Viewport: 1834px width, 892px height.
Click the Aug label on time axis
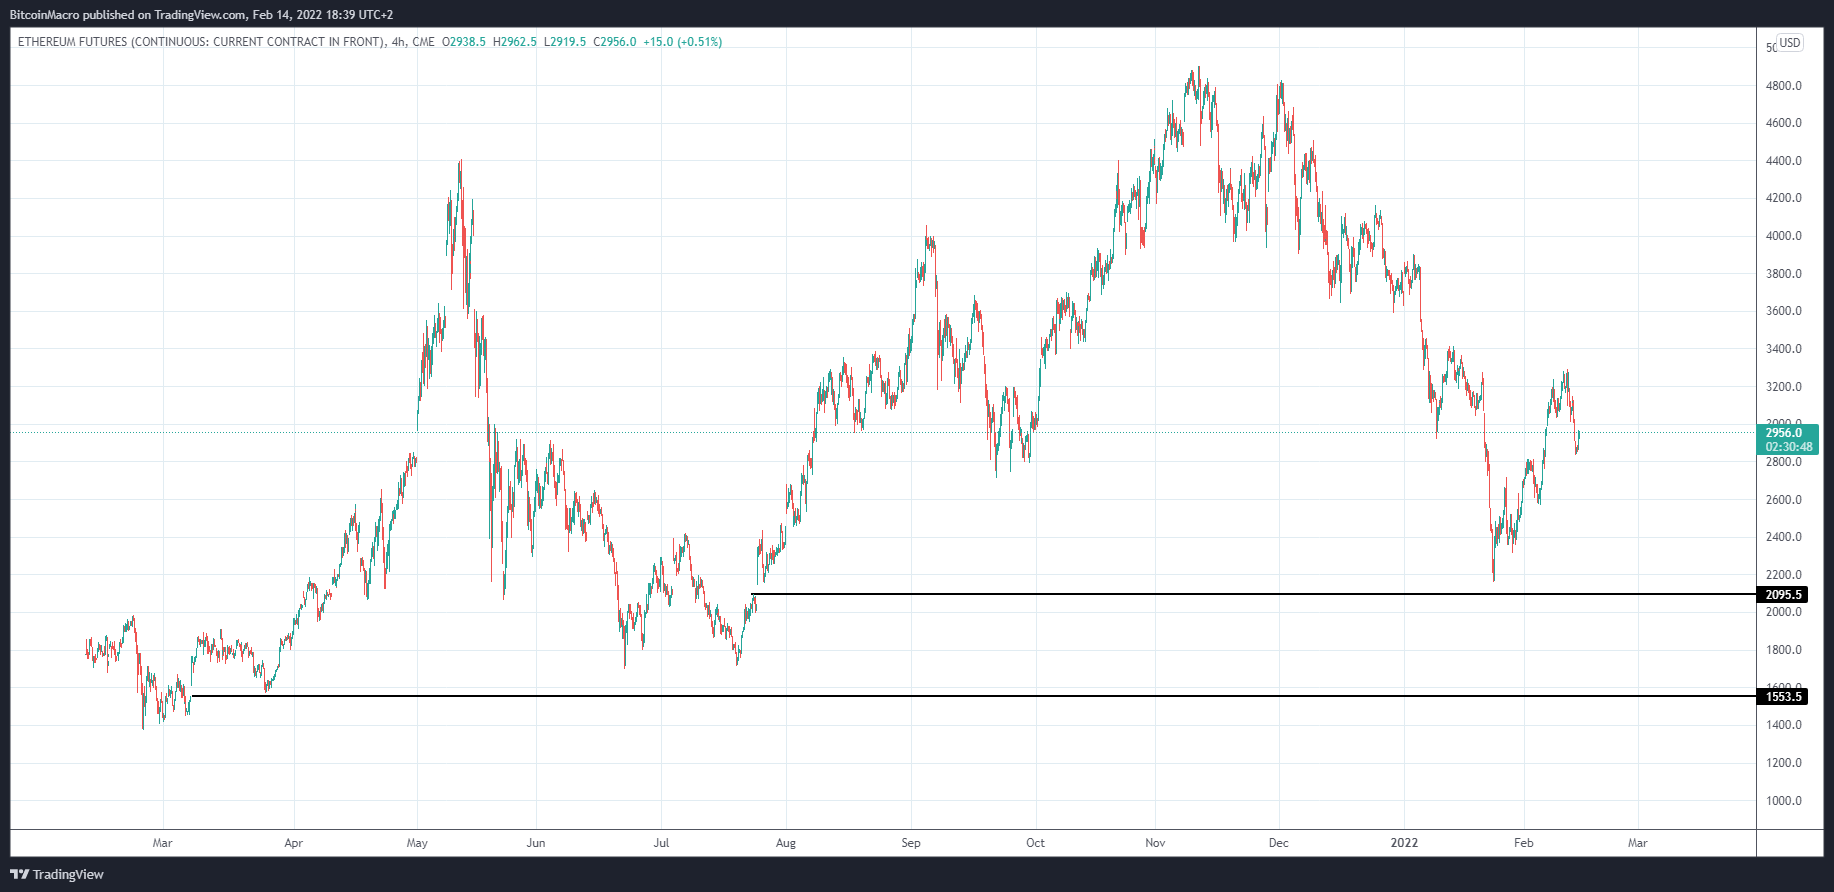[786, 843]
